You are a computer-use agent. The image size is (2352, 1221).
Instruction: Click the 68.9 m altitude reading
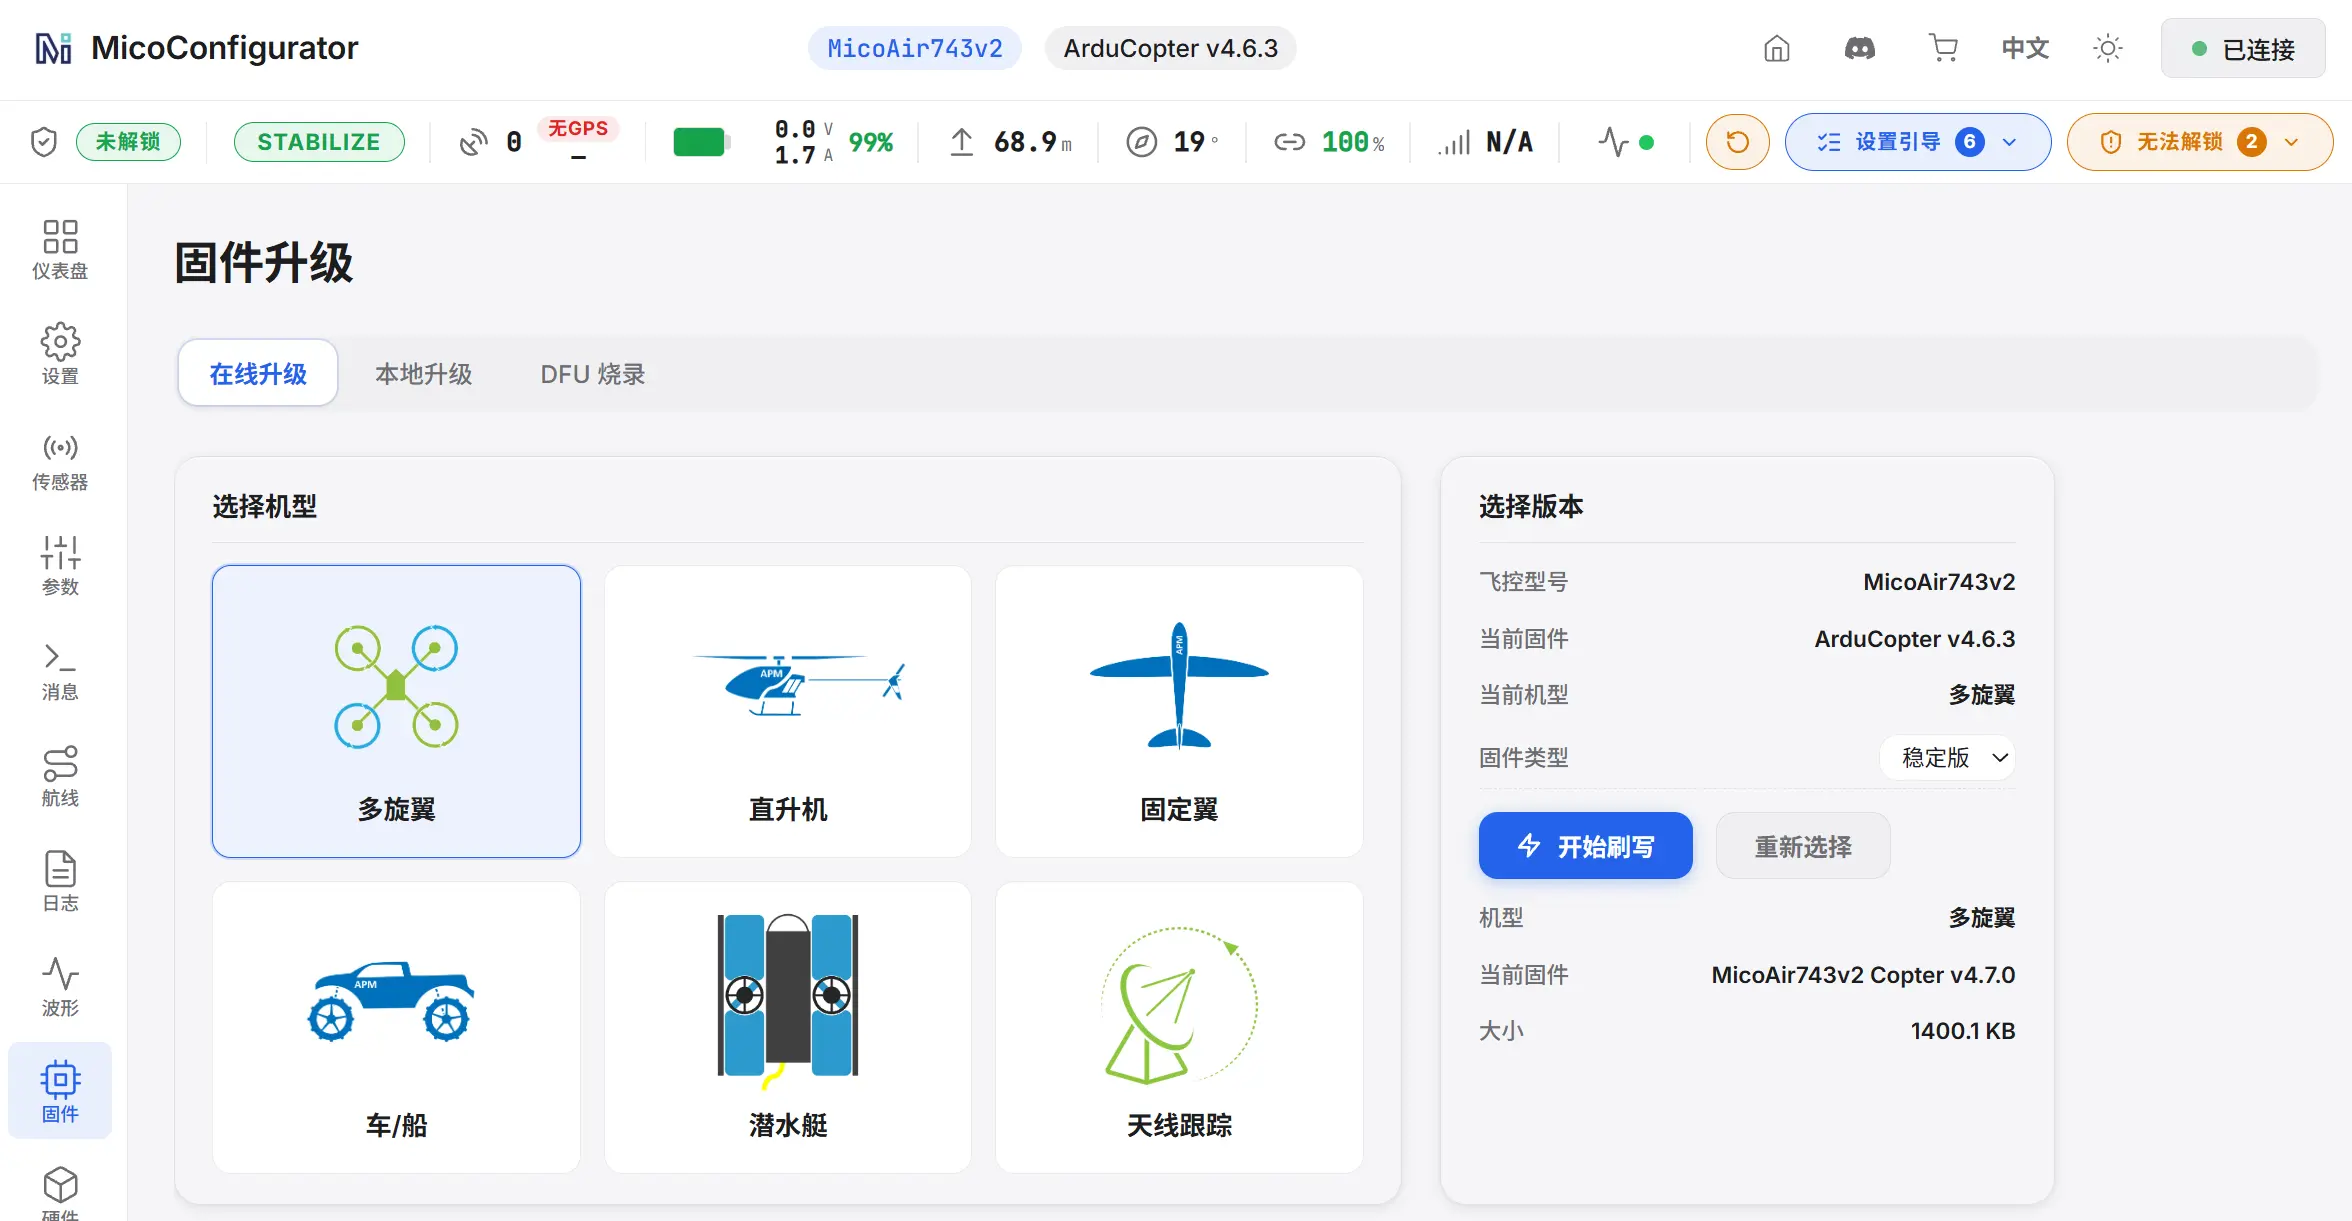(x=1033, y=142)
